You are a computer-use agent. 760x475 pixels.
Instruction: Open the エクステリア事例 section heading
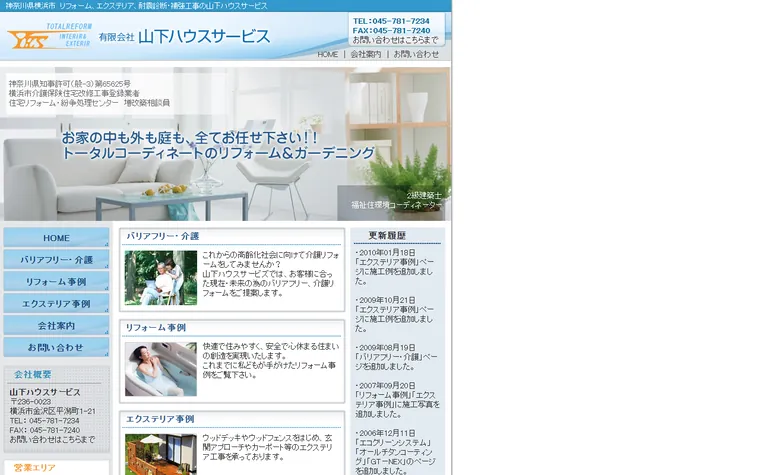[x=160, y=419]
